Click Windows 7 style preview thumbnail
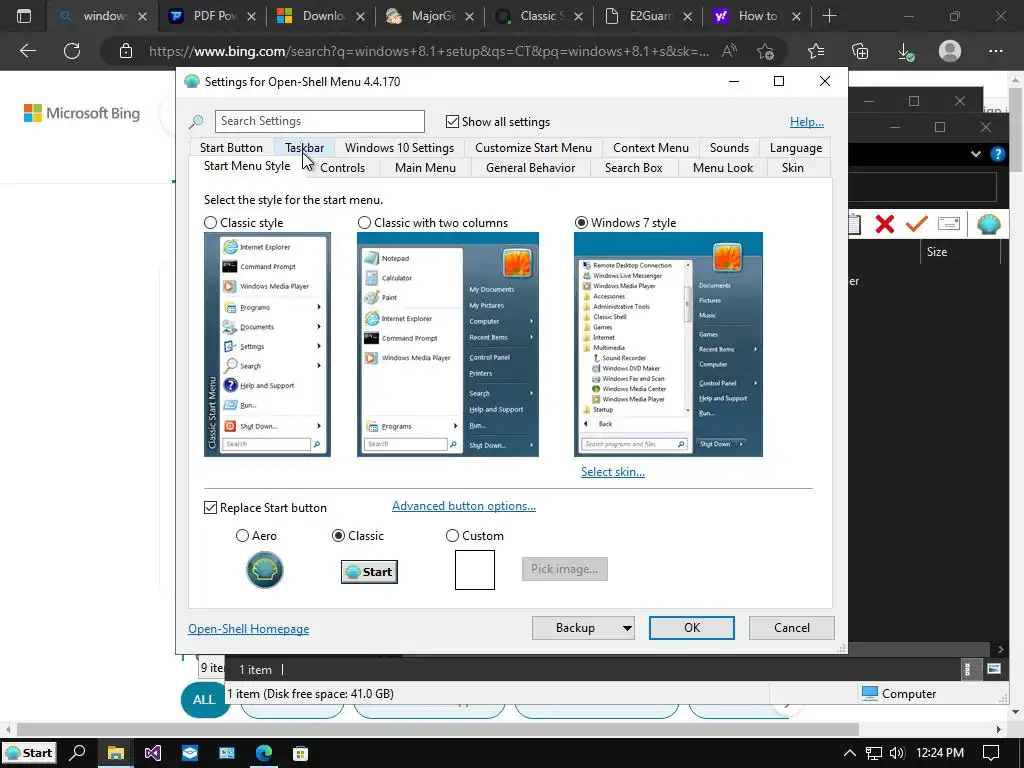This screenshot has width=1024, height=768. [x=668, y=344]
